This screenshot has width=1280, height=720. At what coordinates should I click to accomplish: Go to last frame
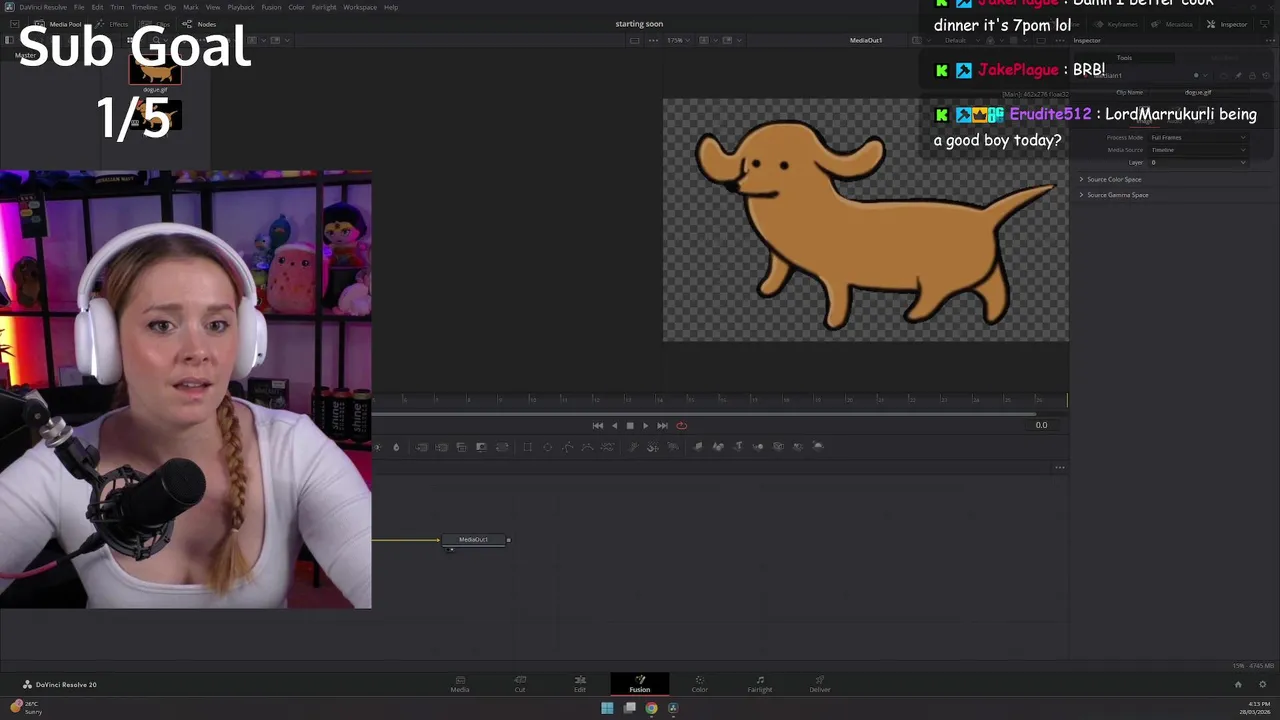coord(662,425)
